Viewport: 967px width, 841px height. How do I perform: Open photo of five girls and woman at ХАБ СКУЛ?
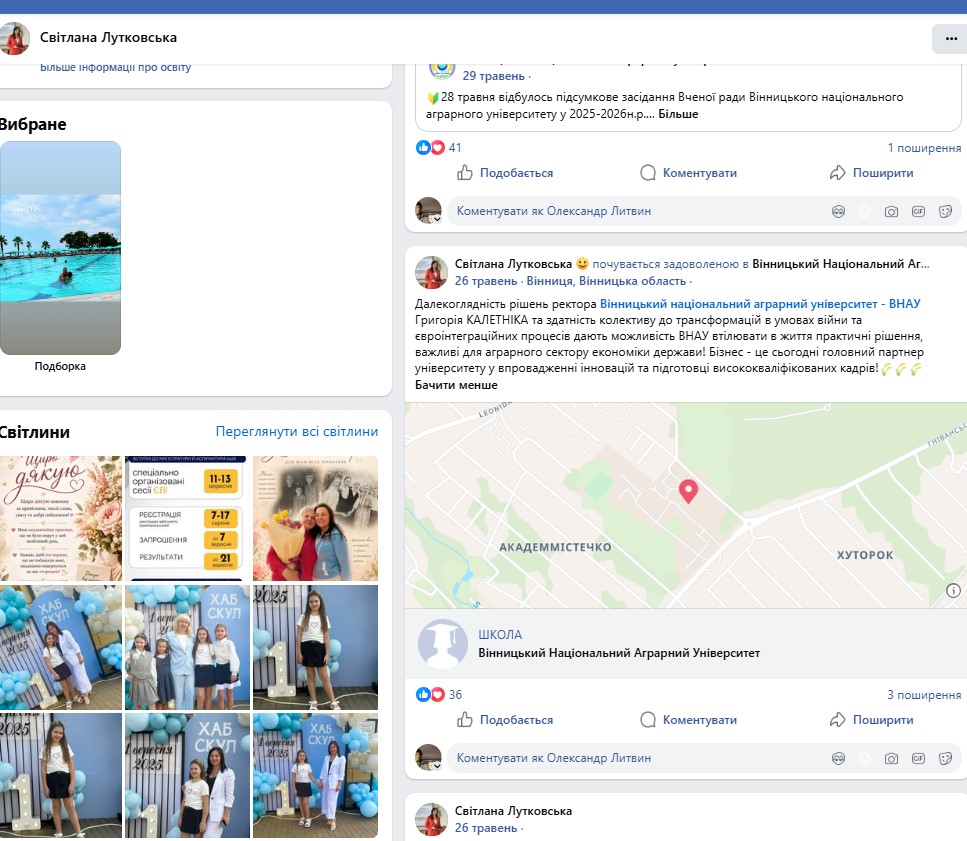[x=187, y=647]
